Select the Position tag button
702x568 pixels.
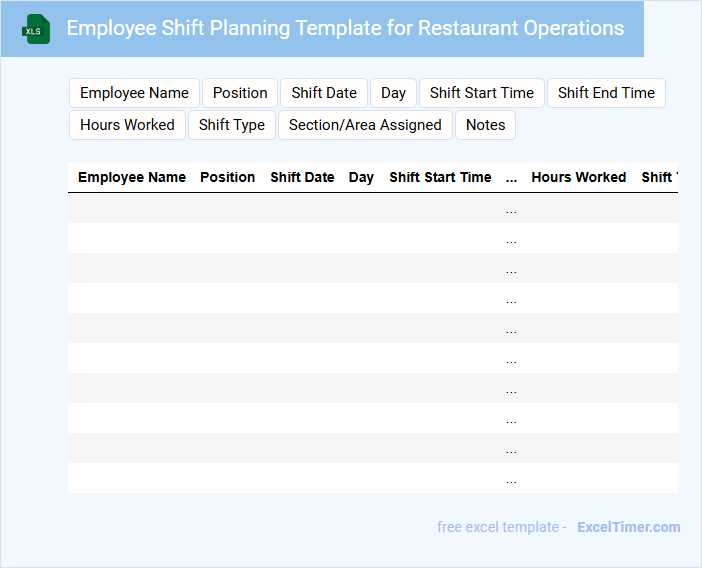pos(240,93)
